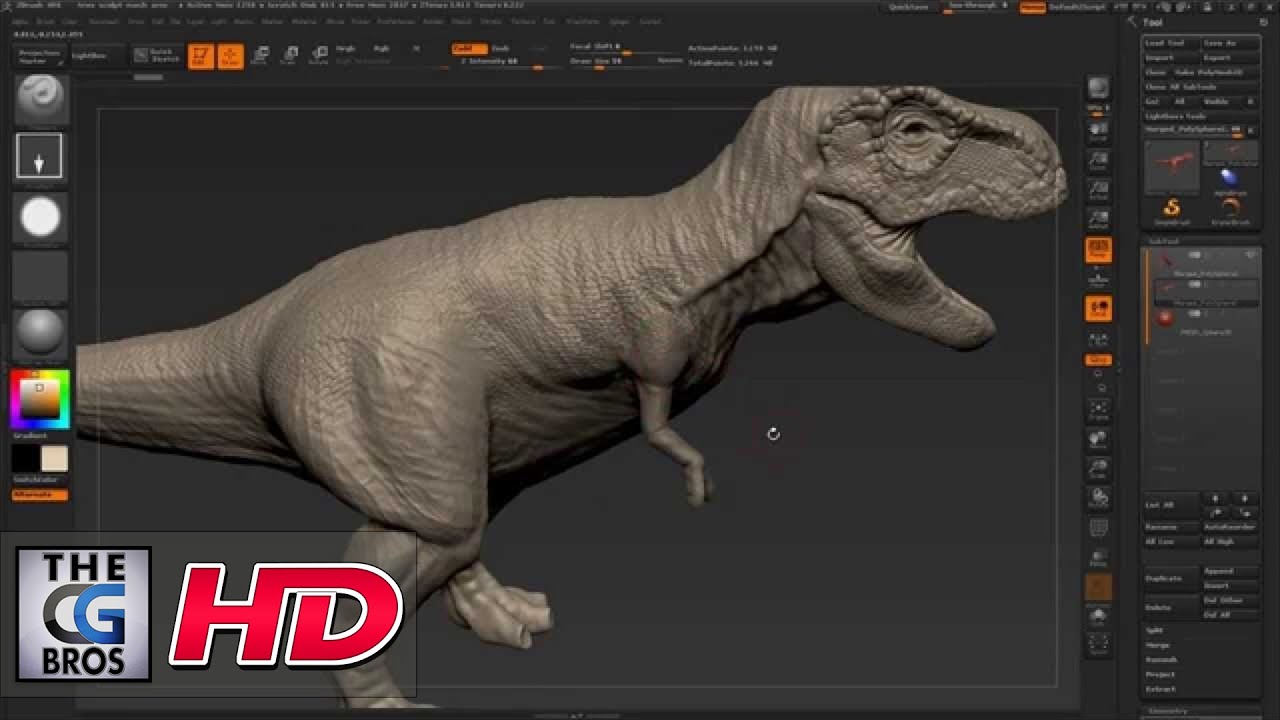
Task: Enable Zadd sculpting mode
Action: pos(469,48)
